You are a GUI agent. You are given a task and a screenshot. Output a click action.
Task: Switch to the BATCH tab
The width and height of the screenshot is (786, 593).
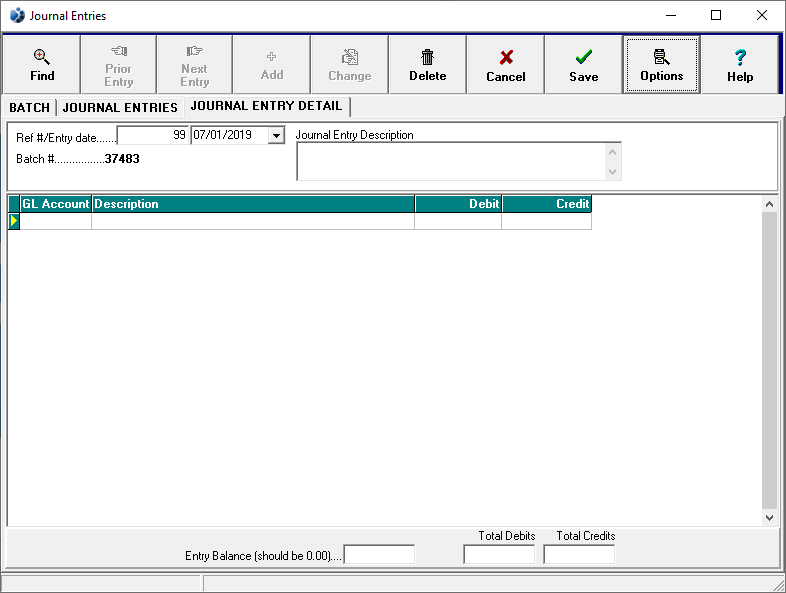tap(29, 107)
